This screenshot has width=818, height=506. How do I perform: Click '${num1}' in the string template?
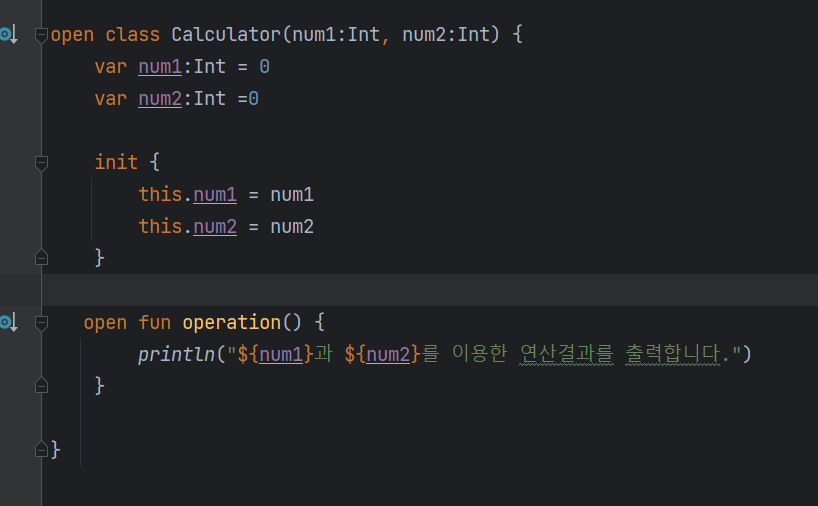pos(275,355)
